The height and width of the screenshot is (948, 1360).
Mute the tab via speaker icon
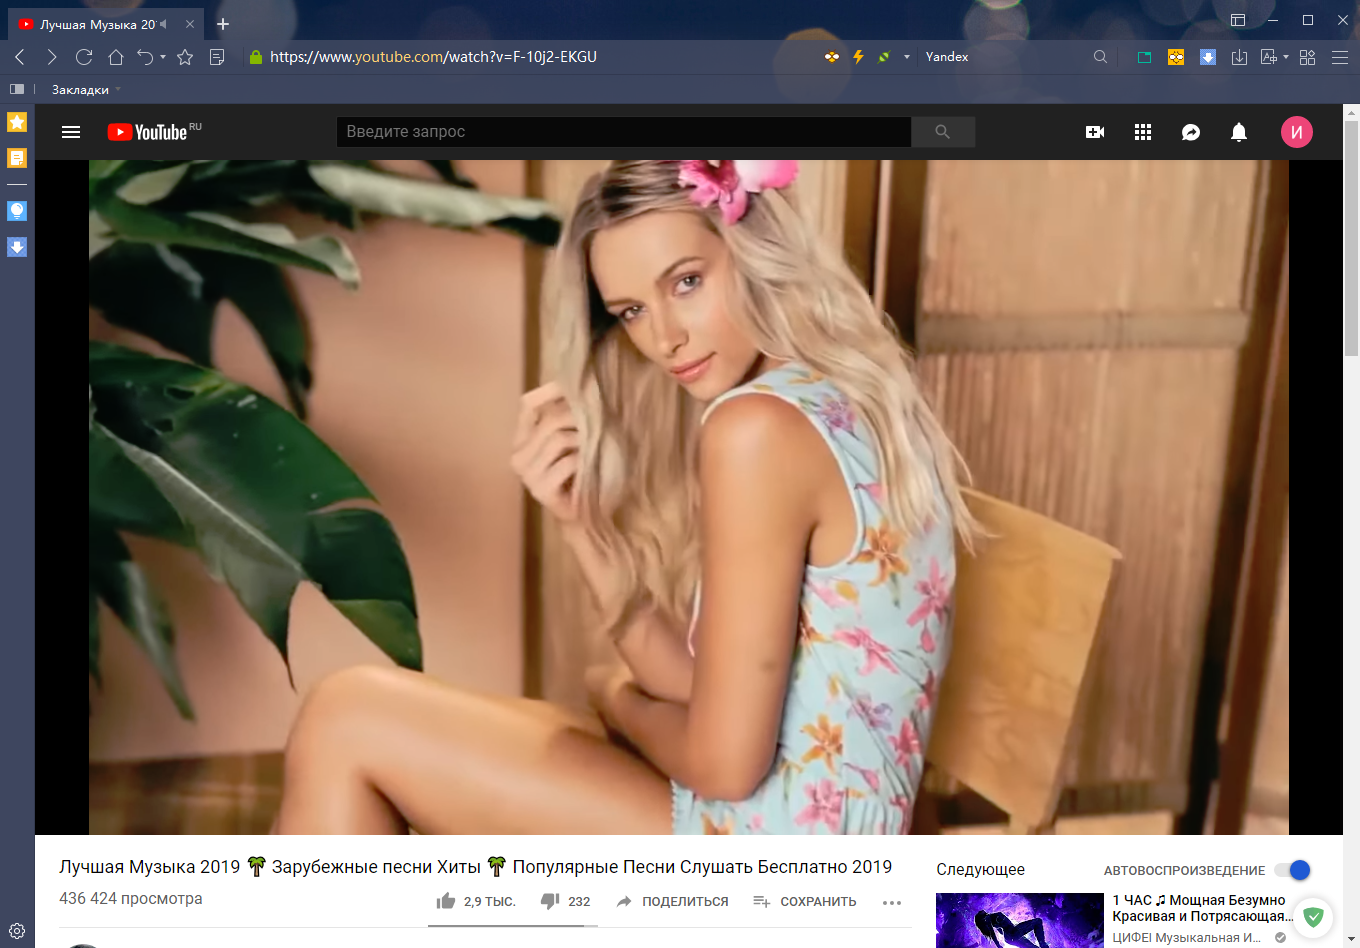pyautogui.click(x=163, y=24)
